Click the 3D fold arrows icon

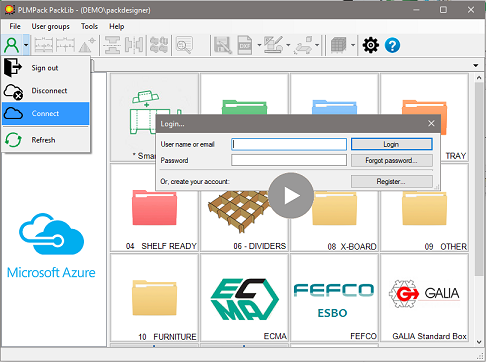pos(303,45)
